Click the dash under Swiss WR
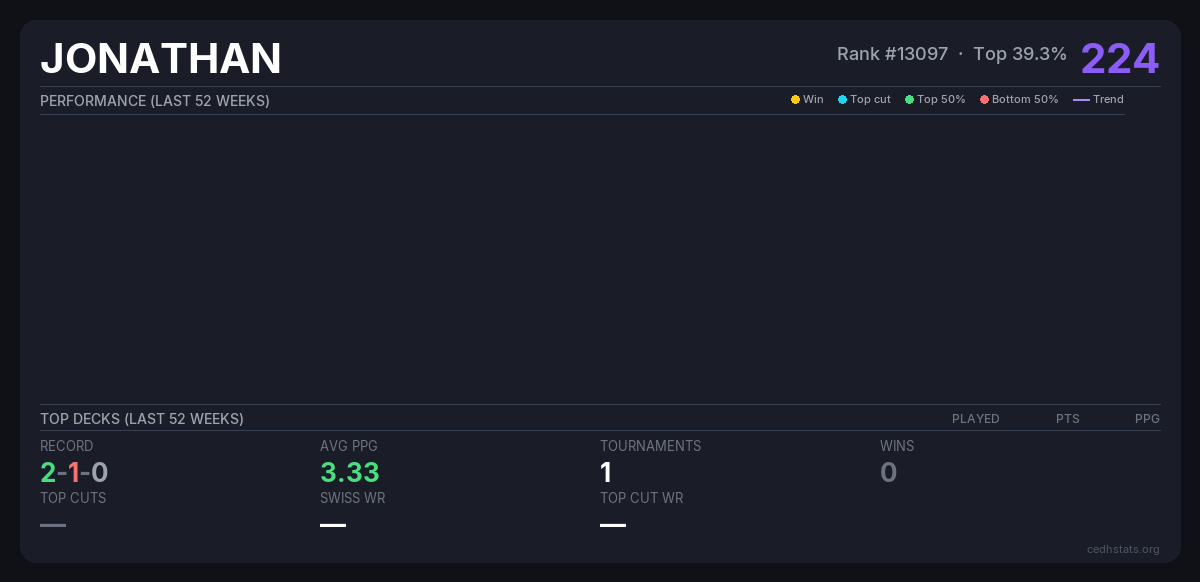The image size is (1200, 582). (x=333, y=525)
